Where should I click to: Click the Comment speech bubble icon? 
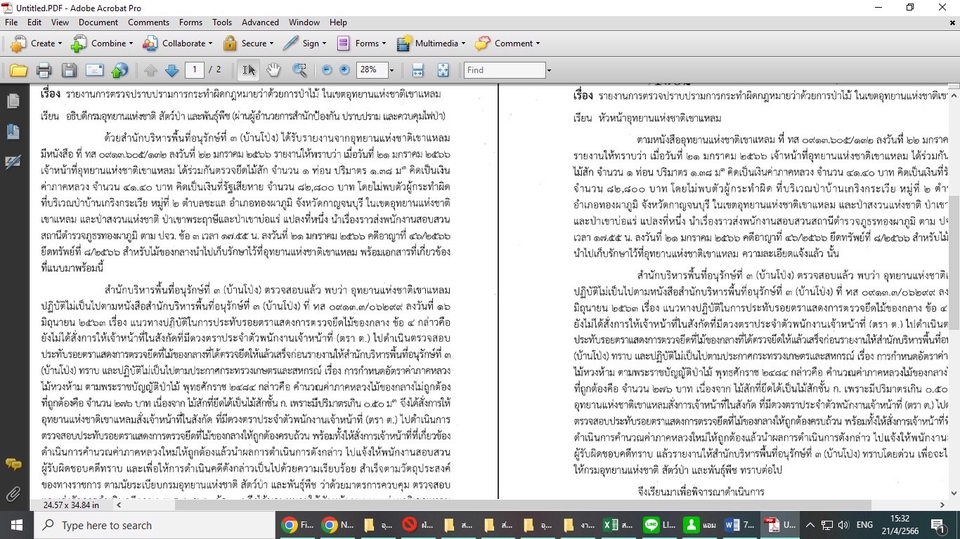coord(482,43)
